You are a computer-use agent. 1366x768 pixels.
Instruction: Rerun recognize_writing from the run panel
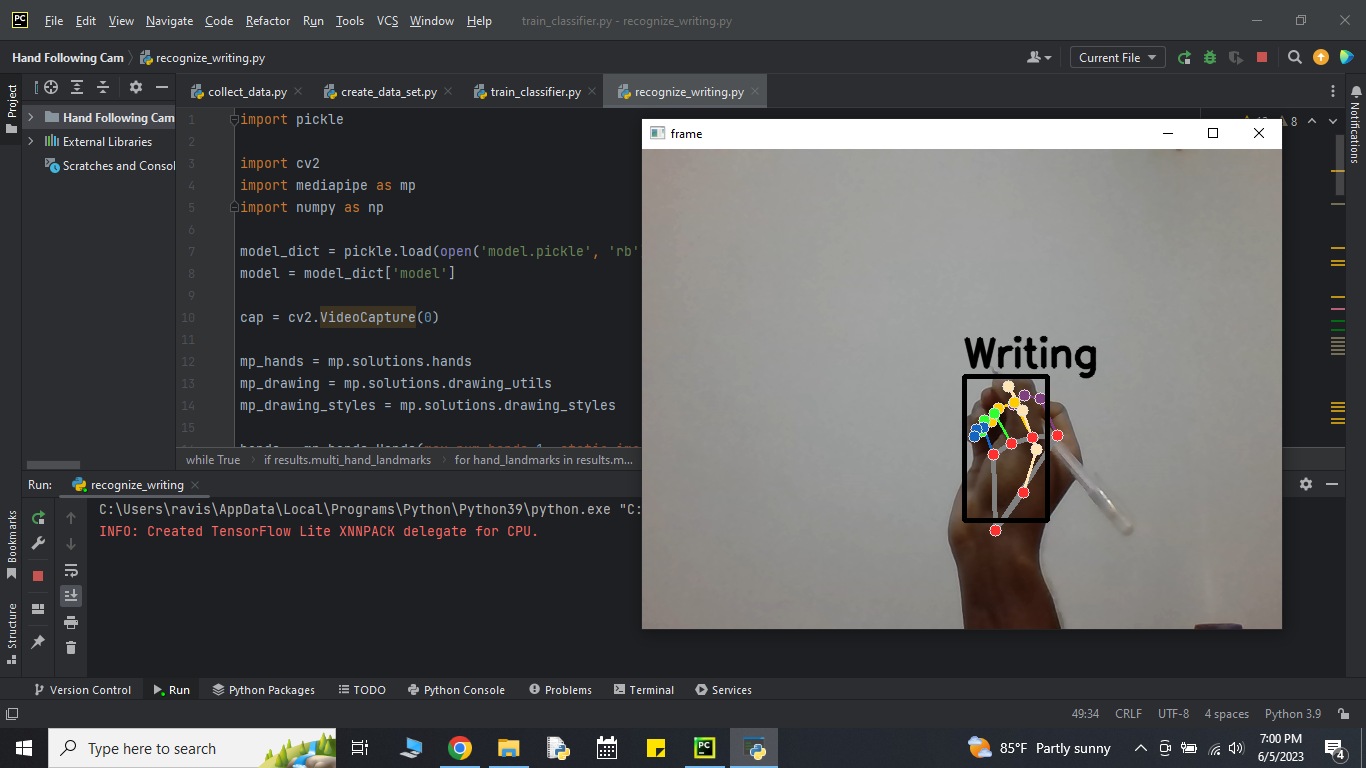(38, 518)
